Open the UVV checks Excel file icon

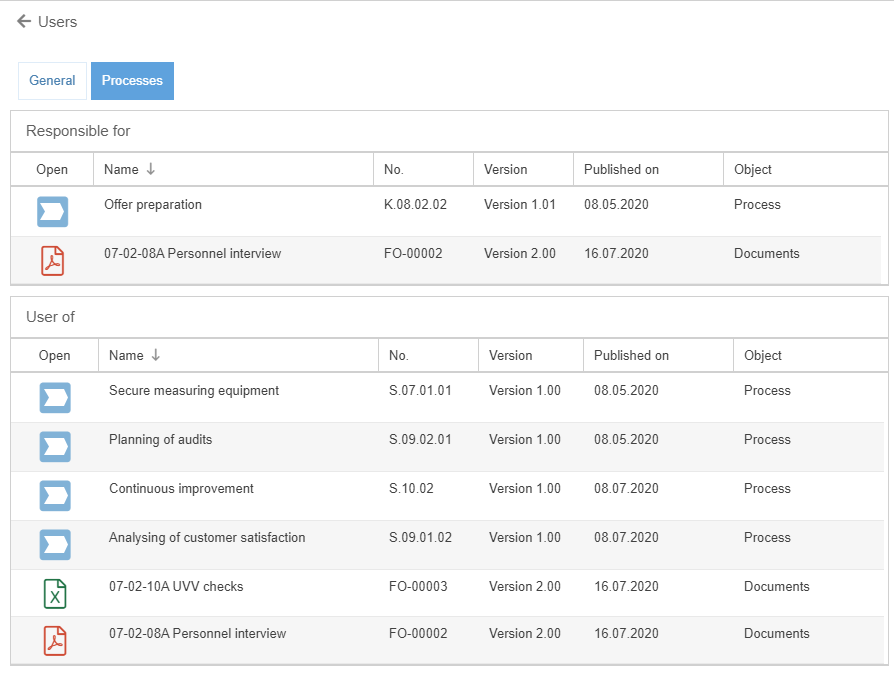pos(55,594)
